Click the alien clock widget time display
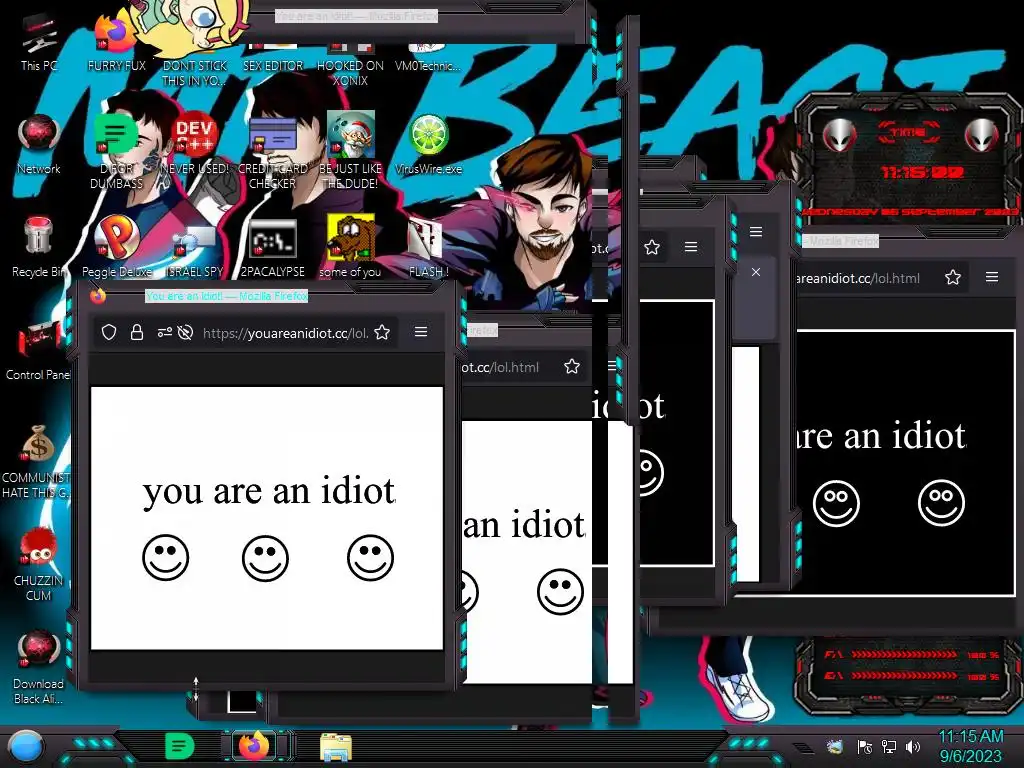 coord(923,172)
